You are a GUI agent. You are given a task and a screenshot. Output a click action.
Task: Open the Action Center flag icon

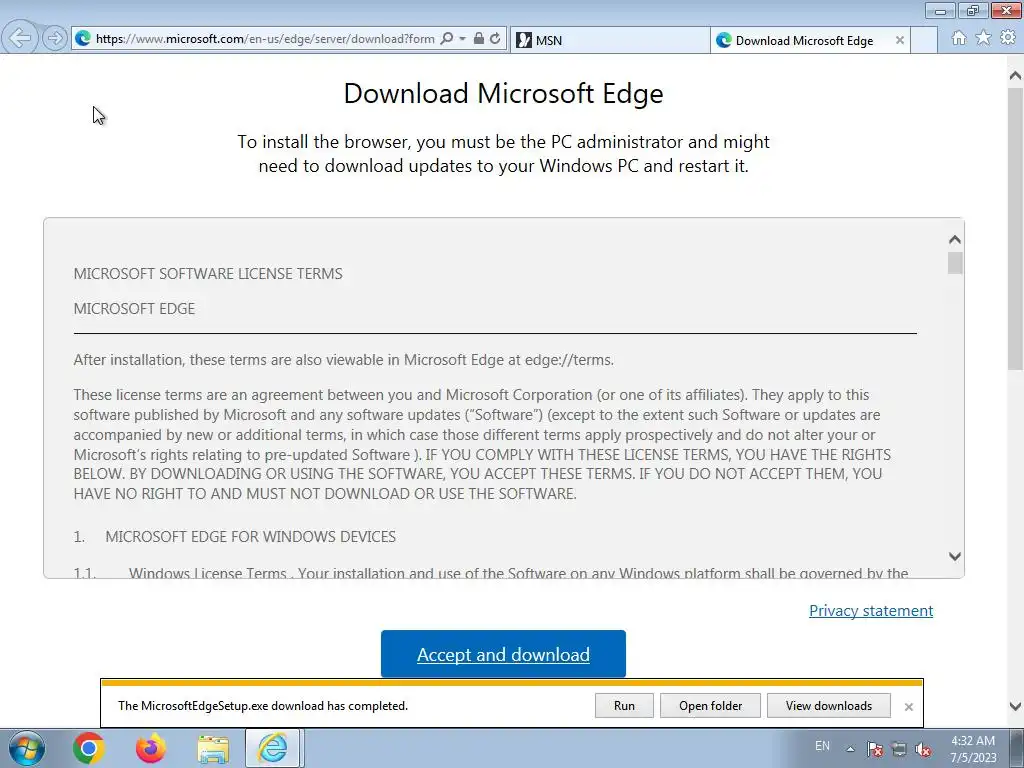(875, 749)
